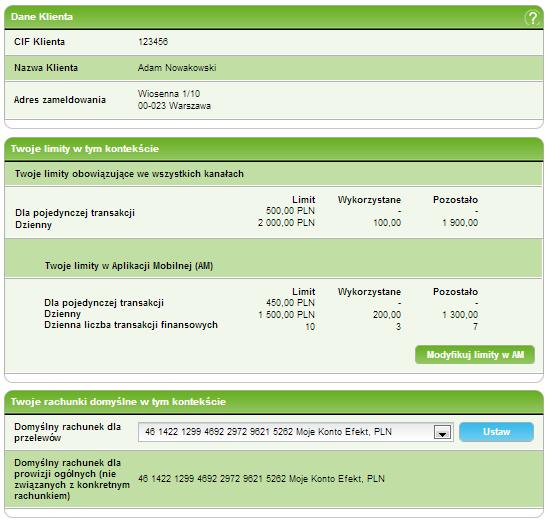This screenshot has width=548, height=521.
Task: Click address line Wiosenna 1/10
Action: pyautogui.click(x=169, y=94)
